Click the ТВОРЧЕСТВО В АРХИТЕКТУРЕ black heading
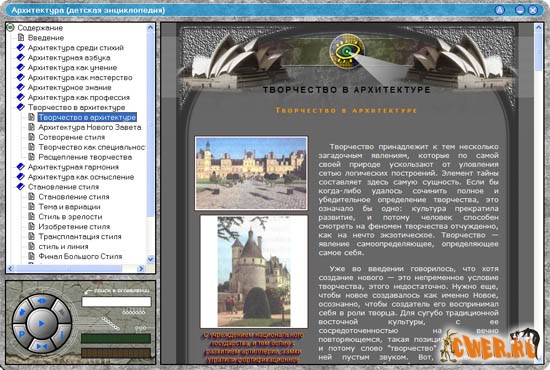Viewport: 550px width, 370px height. click(x=347, y=90)
